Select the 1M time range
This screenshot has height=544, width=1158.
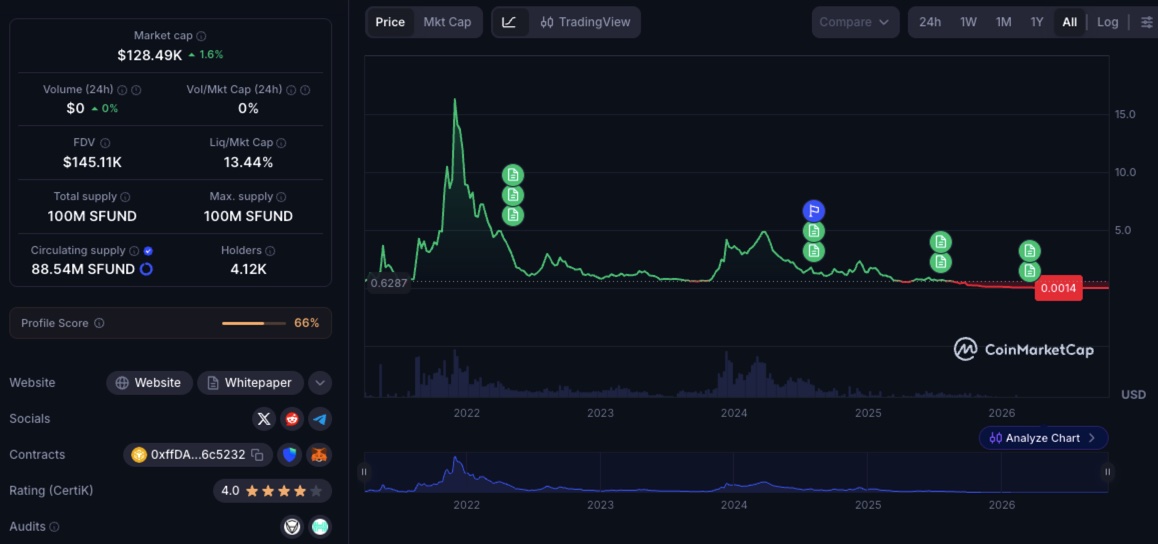click(1003, 22)
